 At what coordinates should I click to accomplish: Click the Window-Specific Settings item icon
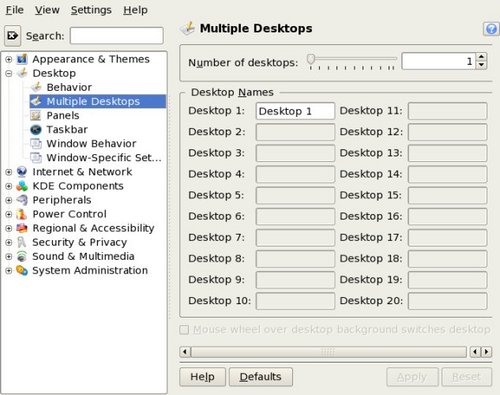(36, 157)
